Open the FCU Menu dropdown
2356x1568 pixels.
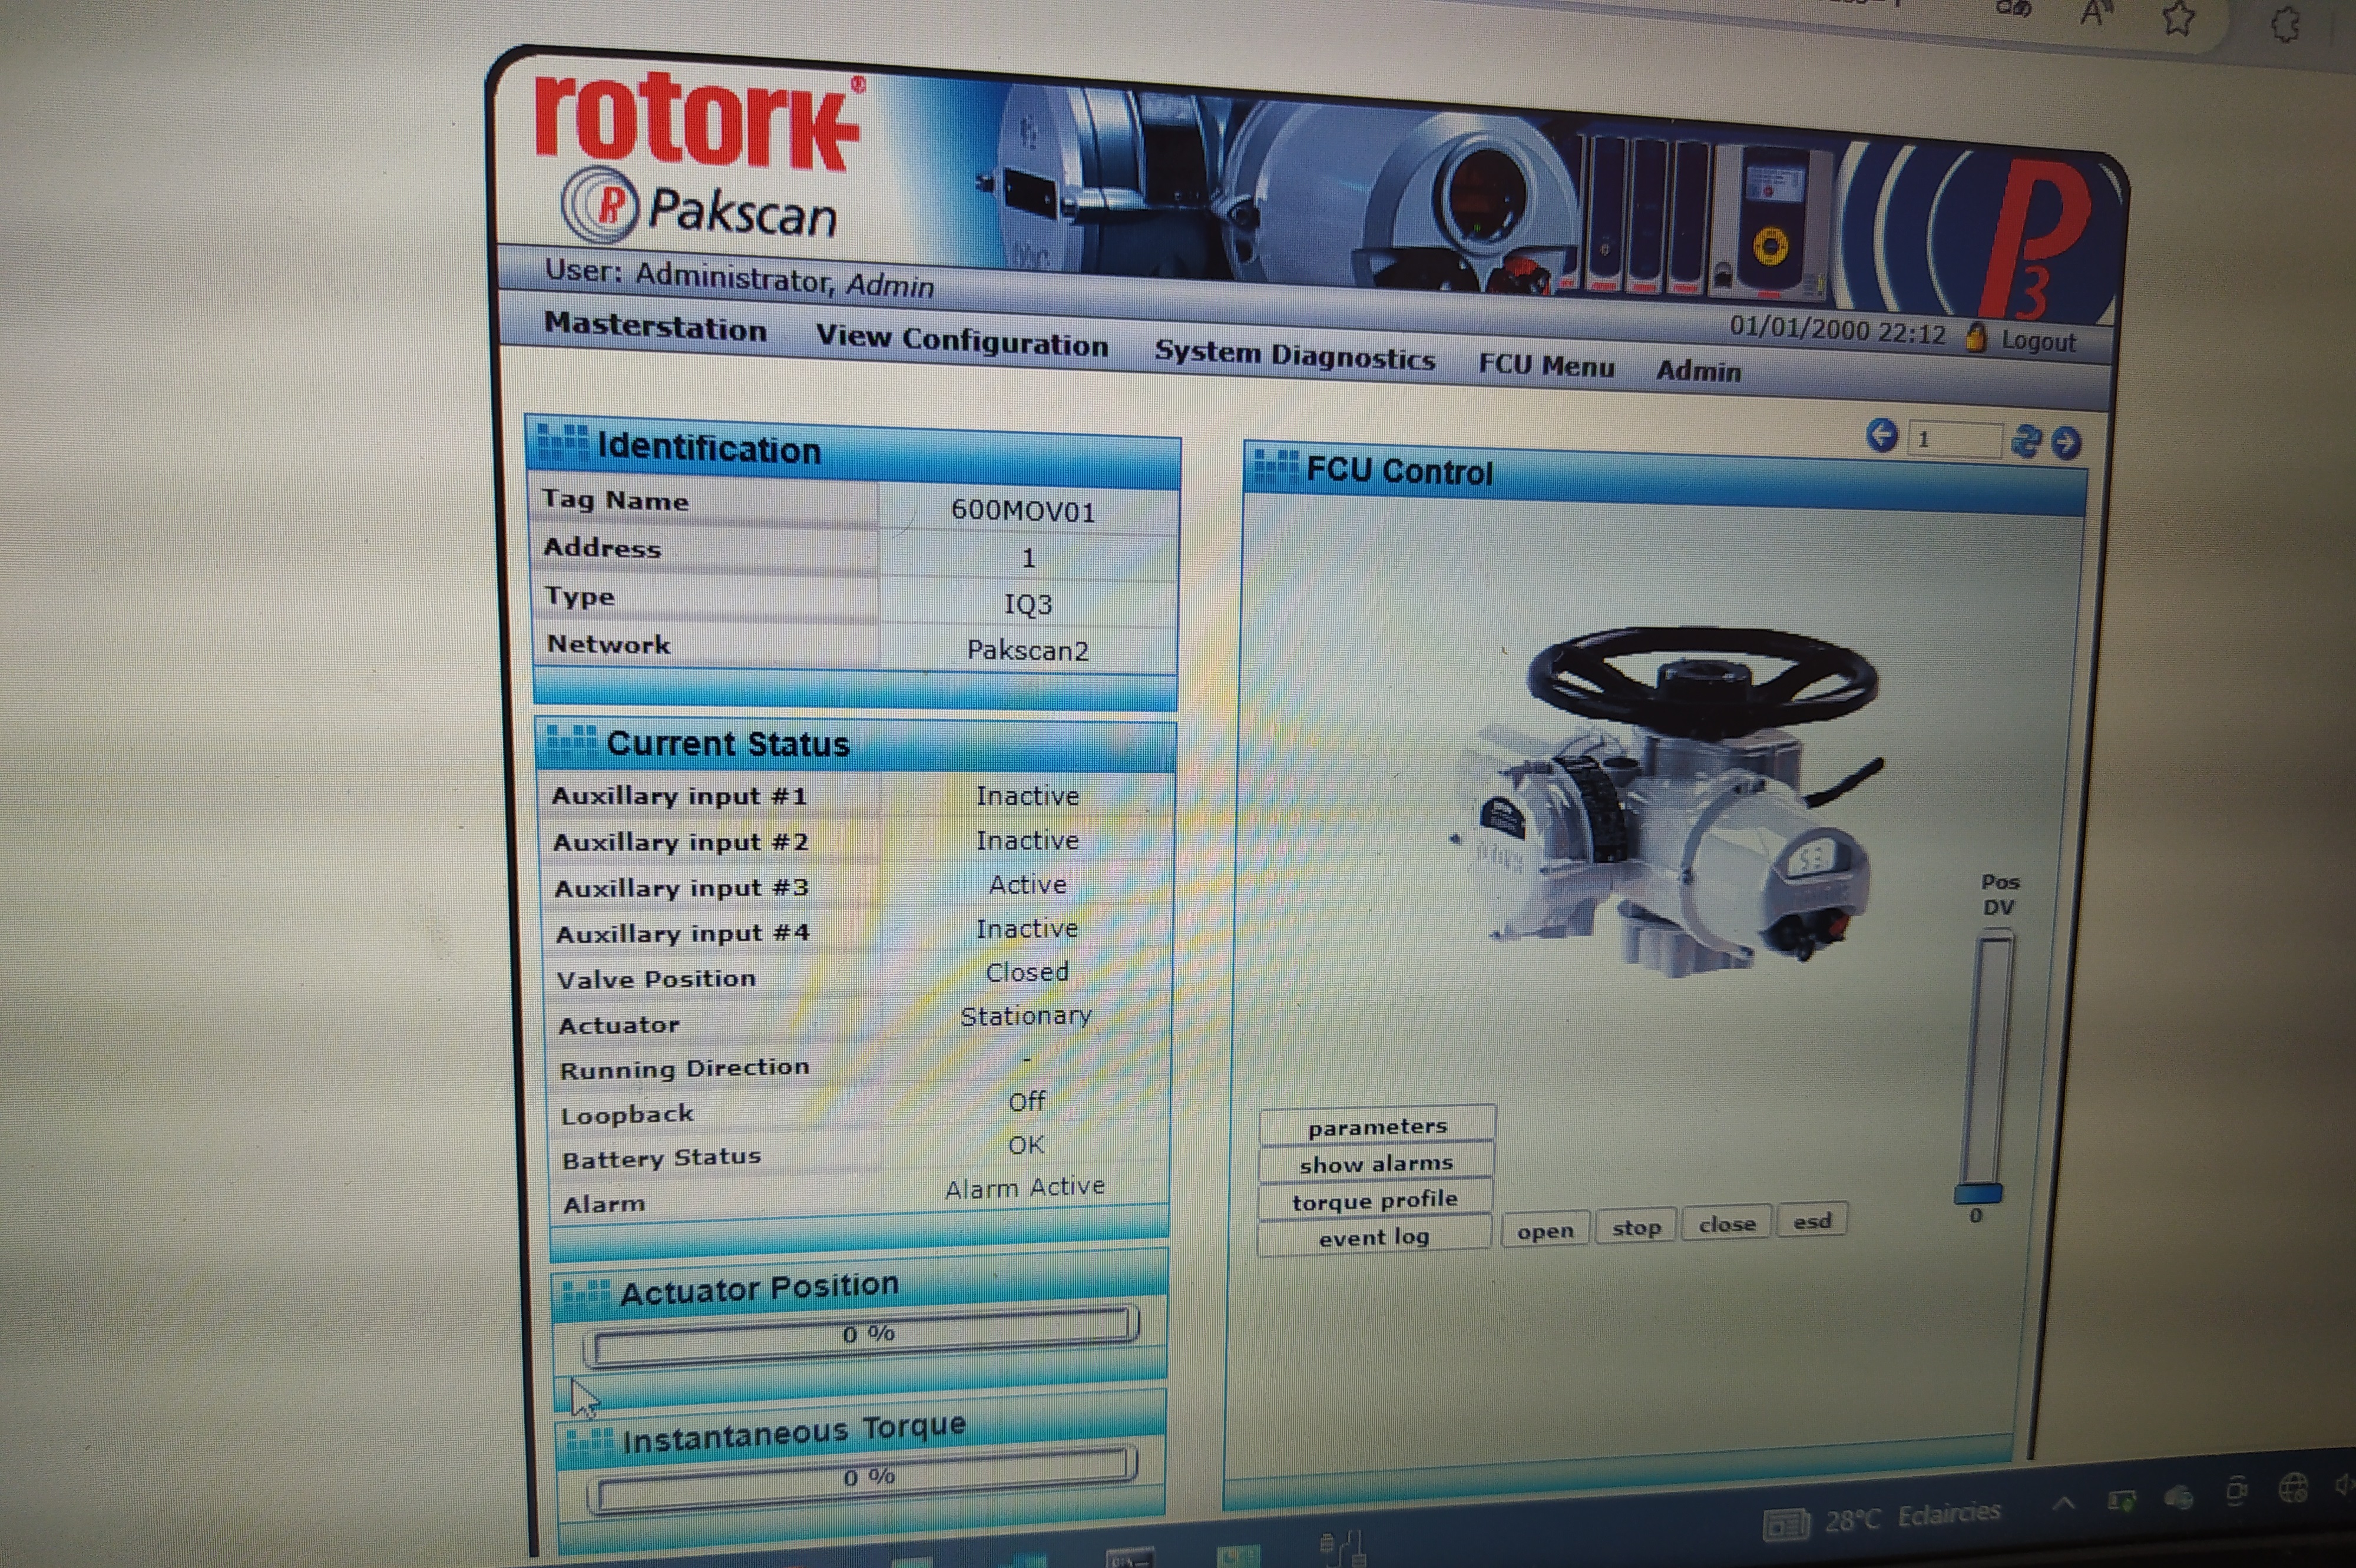point(1546,365)
